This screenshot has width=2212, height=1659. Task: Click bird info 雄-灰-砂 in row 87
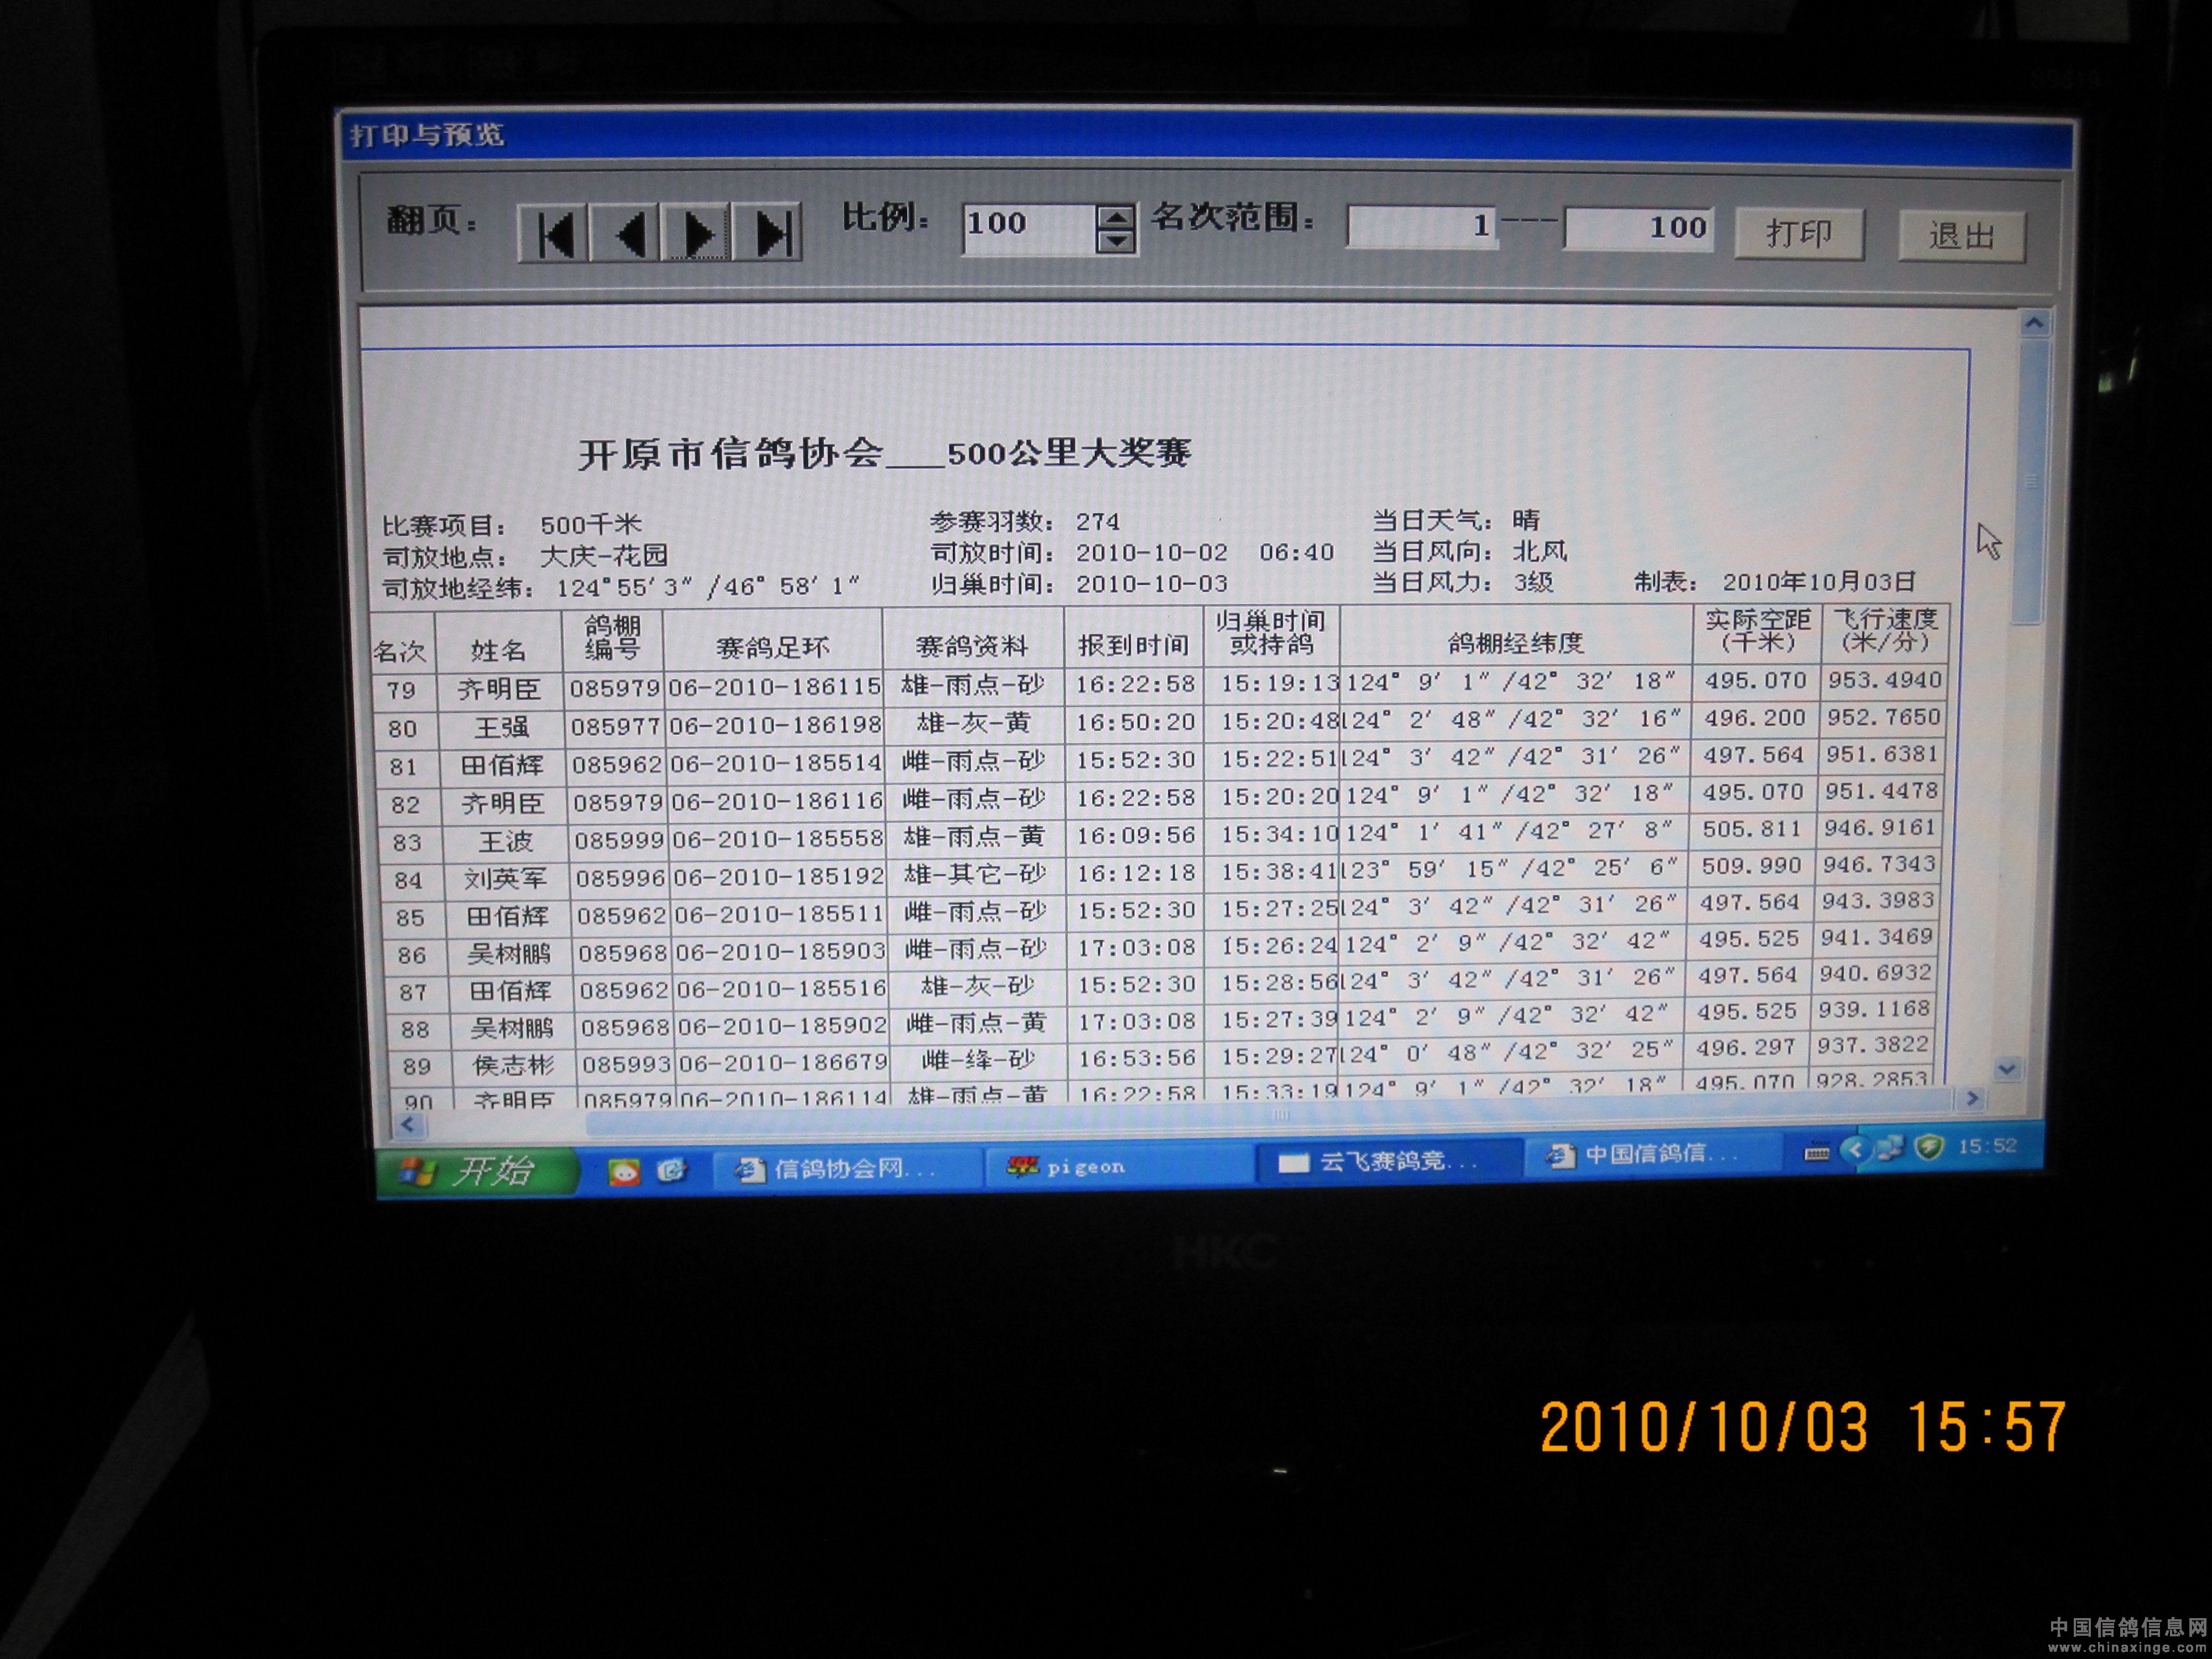[x=977, y=986]
